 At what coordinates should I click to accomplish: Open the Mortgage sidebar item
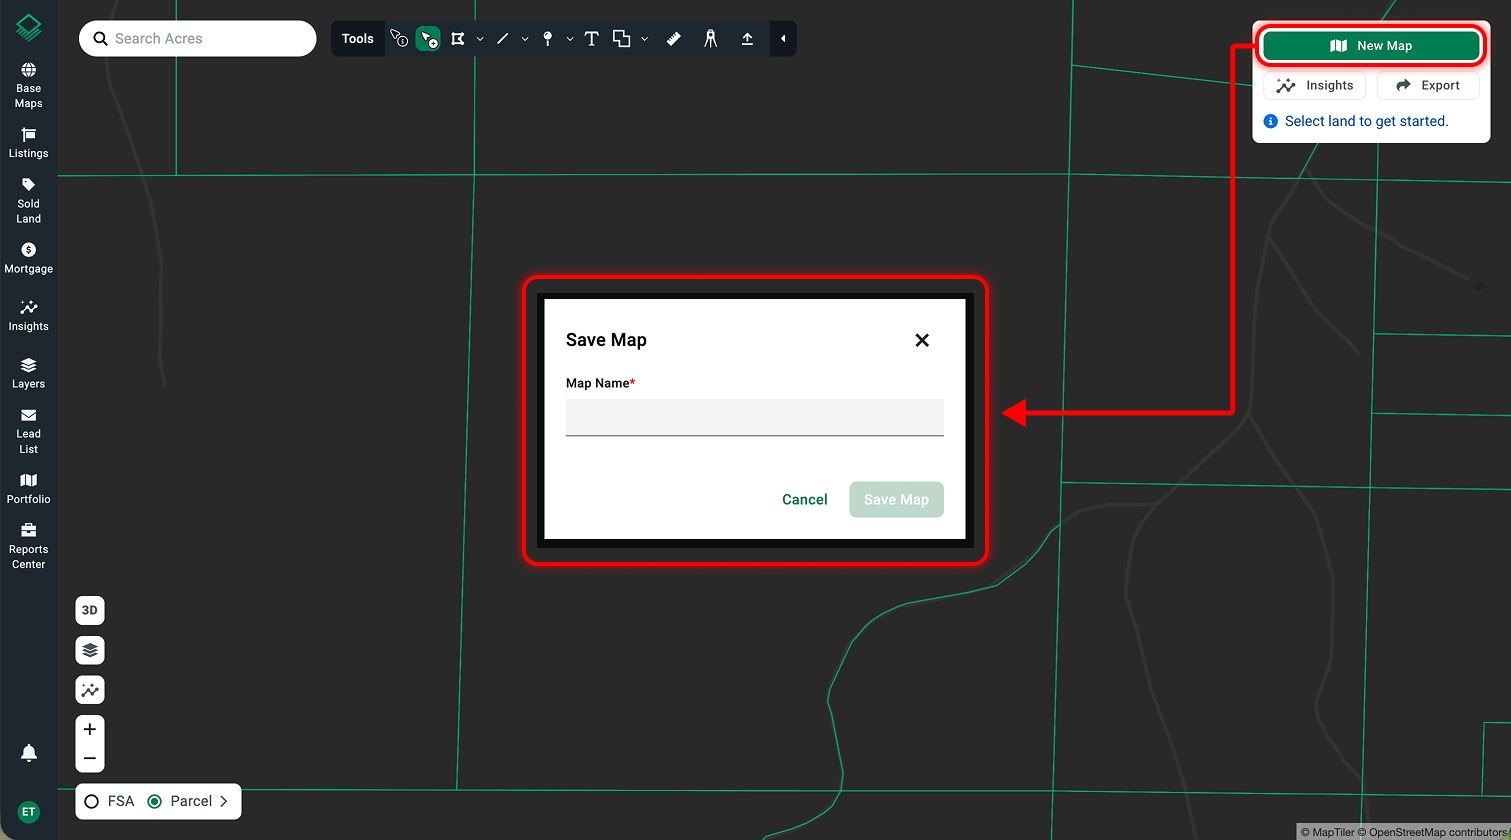[28, 259]
